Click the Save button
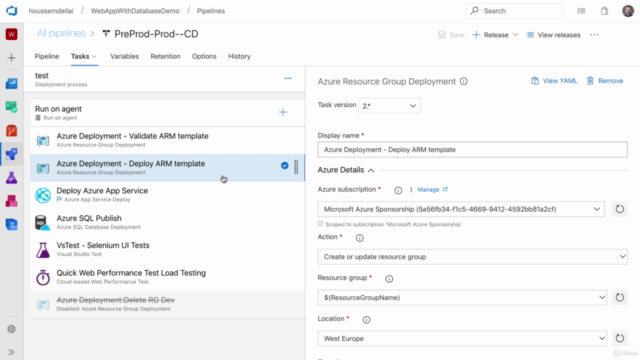 [x=451, y=35]
